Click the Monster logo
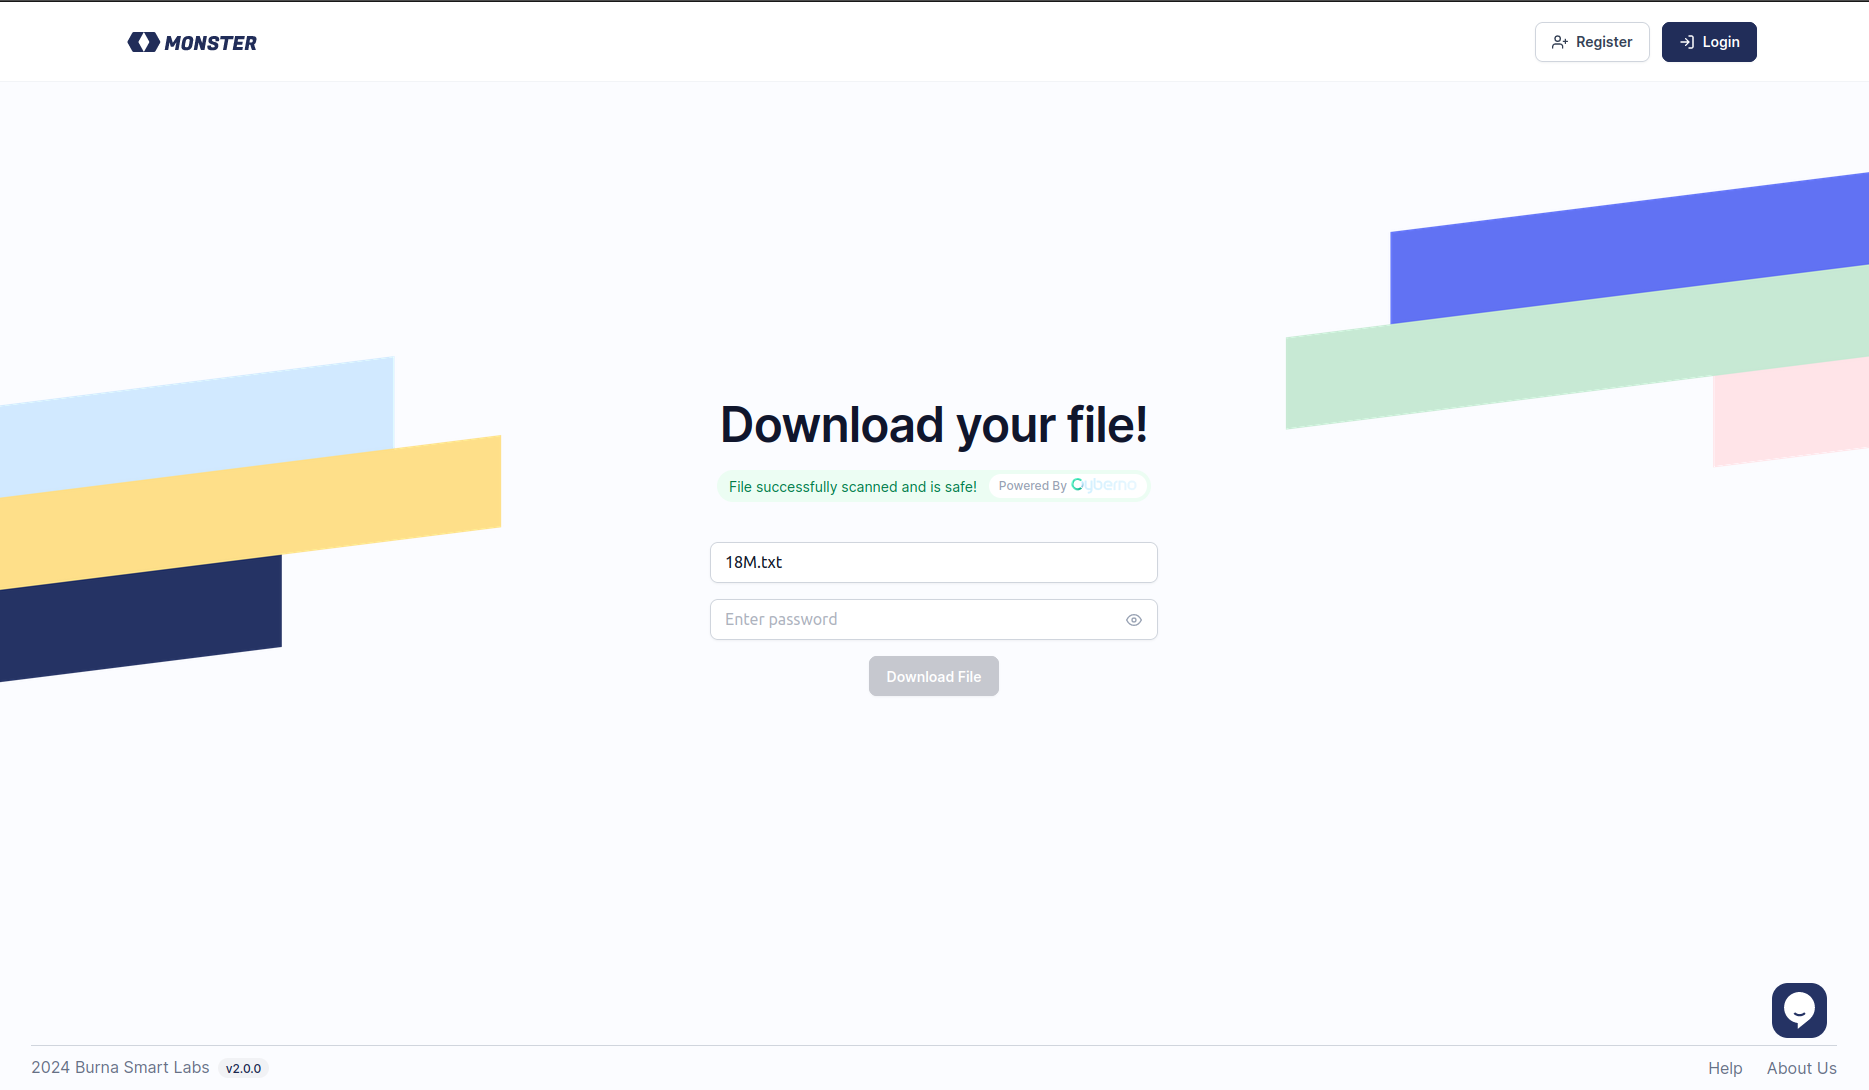The height and width of the screenshot is (1090, 1869). (x=192, y=42)
